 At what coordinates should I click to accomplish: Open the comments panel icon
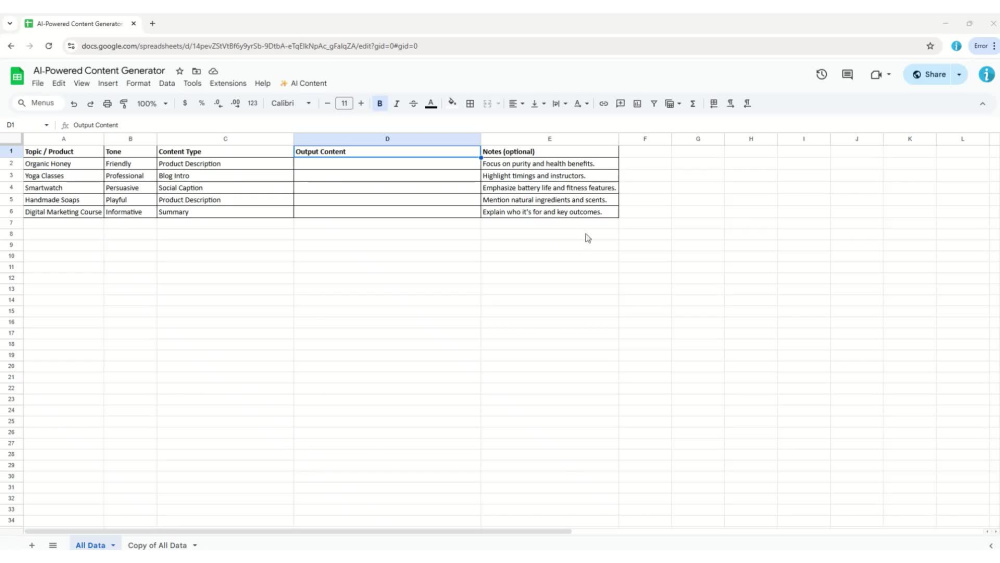pyautogui.click(x=847, y=74)
